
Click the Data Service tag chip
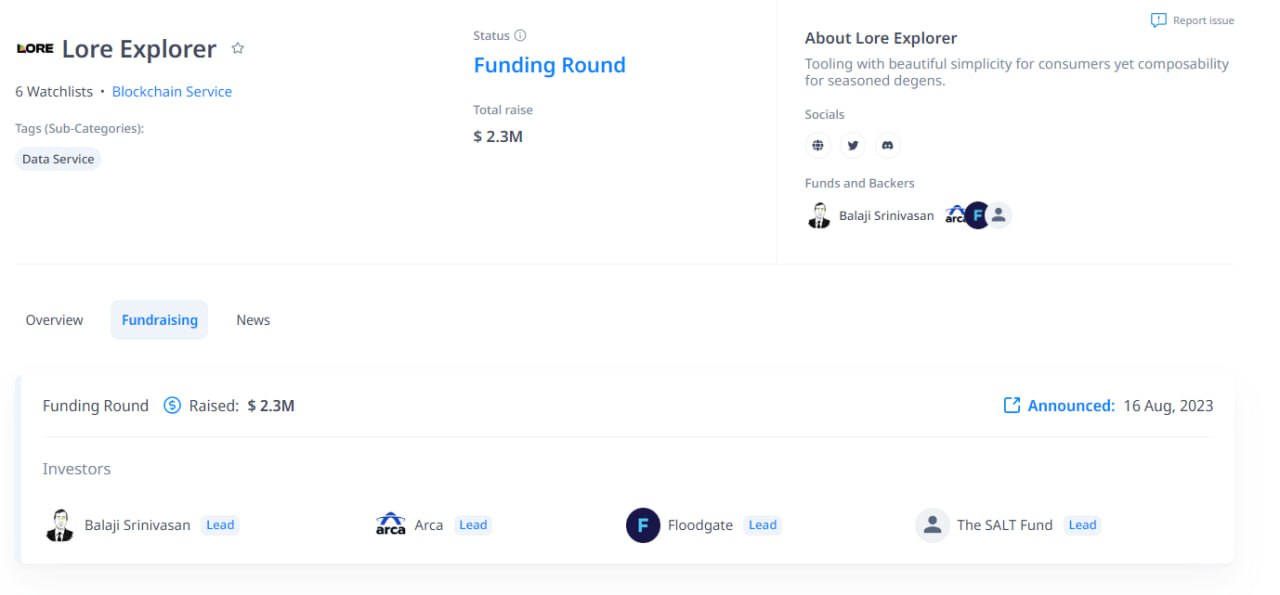[x=58, y=159]
